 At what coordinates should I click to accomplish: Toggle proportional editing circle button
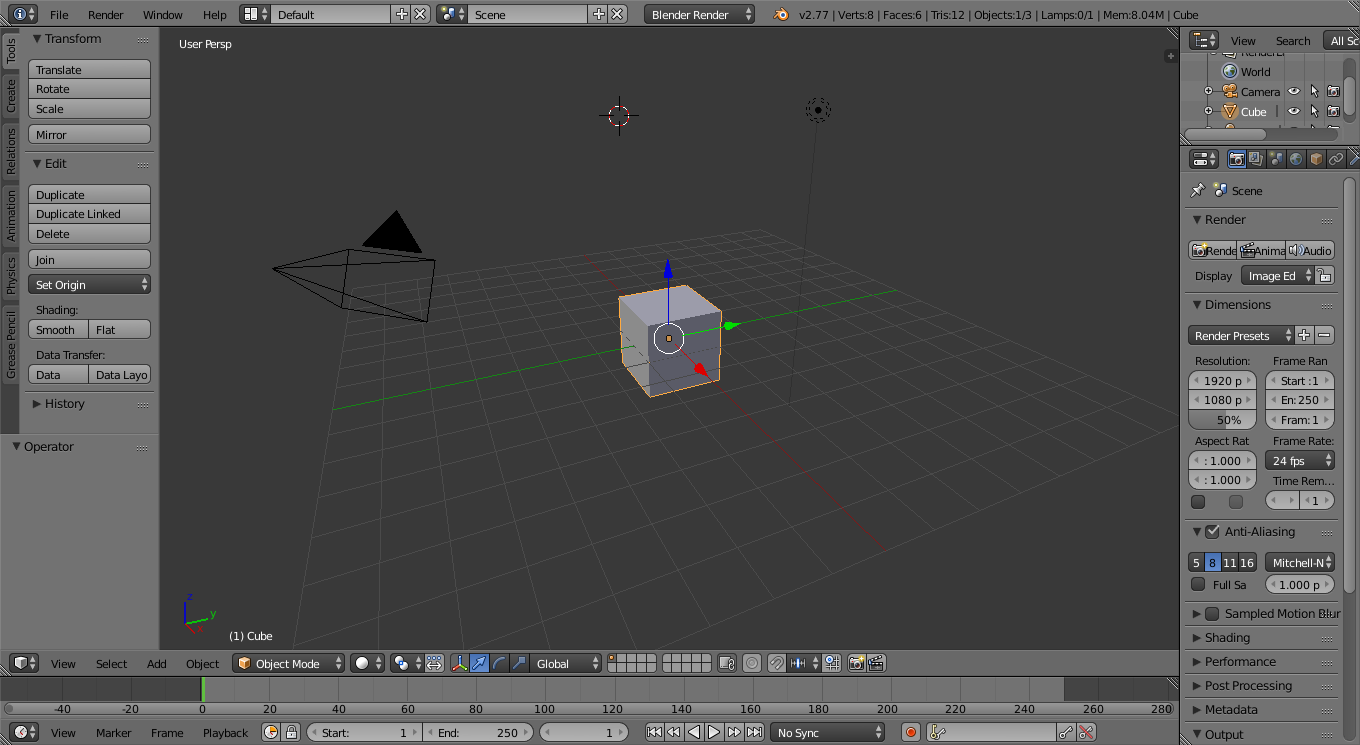point(751,663)
